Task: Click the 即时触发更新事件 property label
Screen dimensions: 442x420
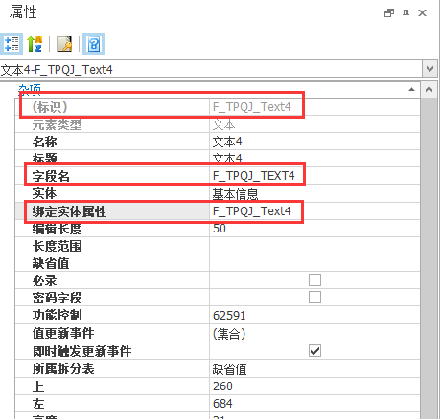Action: coord(82,351)
